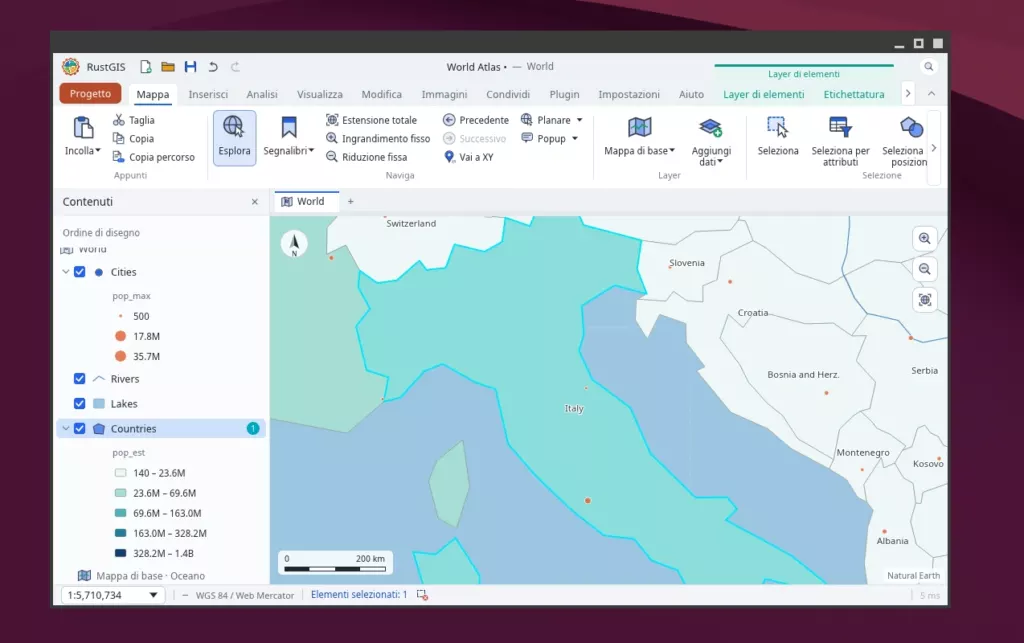Click the Natural Earth attribution
Screen dimensions: 1024x643
tap(913, 575)
